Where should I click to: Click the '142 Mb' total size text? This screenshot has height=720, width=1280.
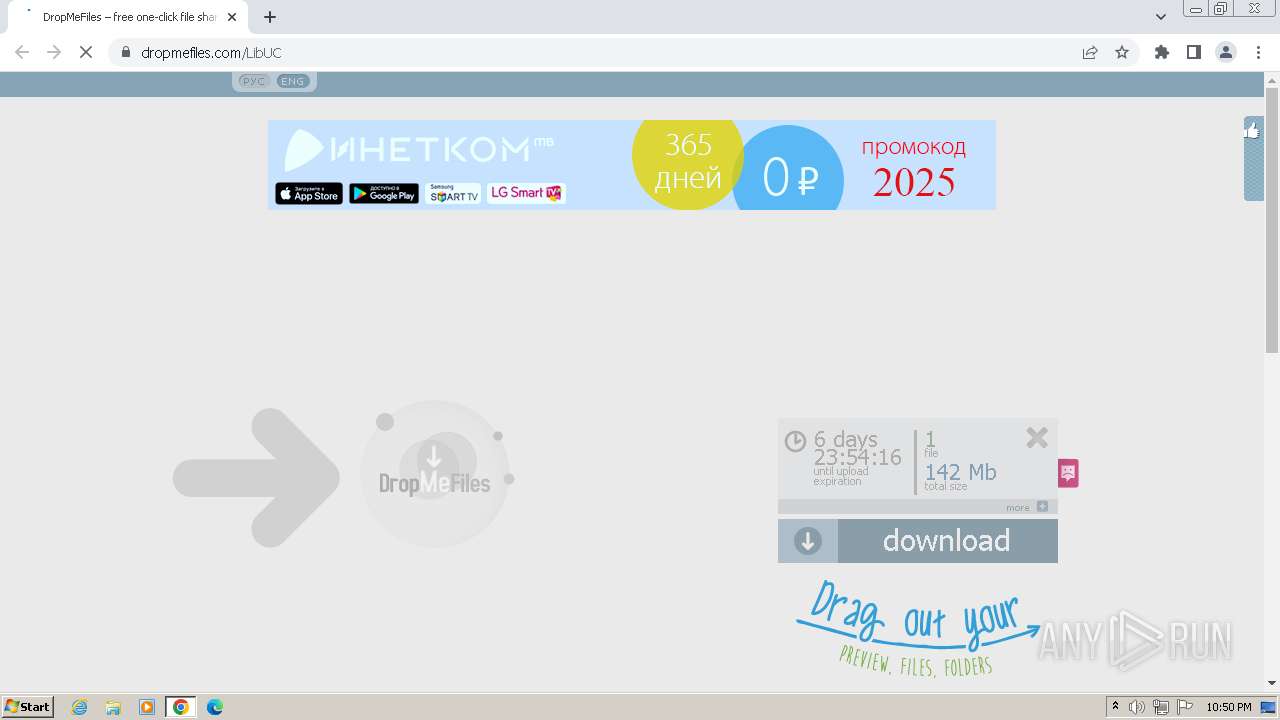[x=960, y=472]
